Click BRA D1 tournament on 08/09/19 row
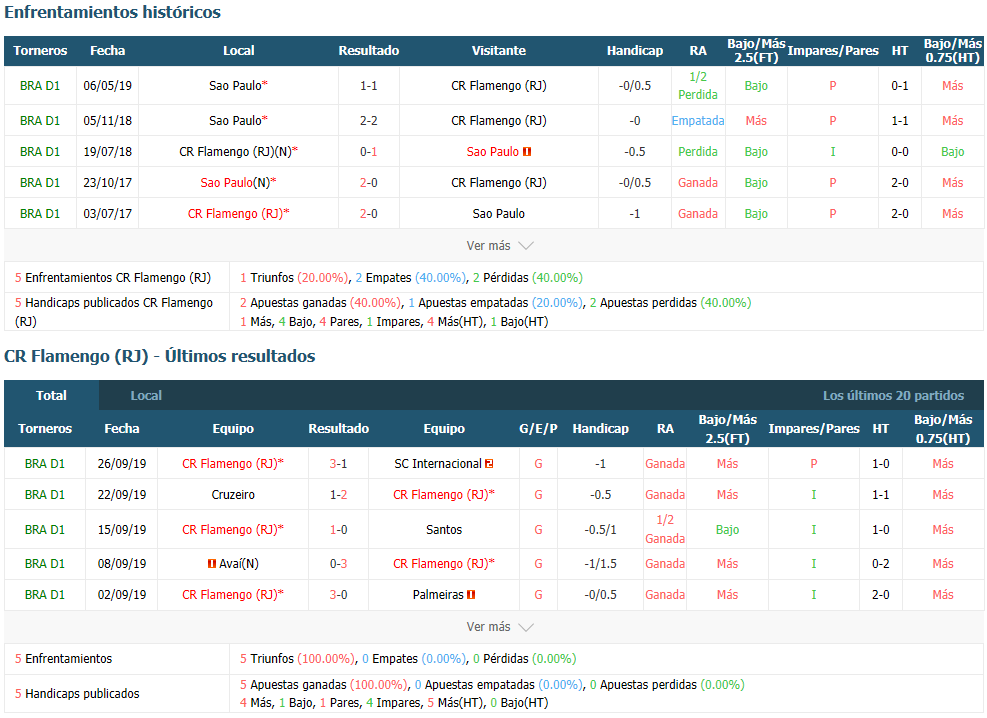The height and width of the screenshot is (718, 987). click(x=45, y=564)
